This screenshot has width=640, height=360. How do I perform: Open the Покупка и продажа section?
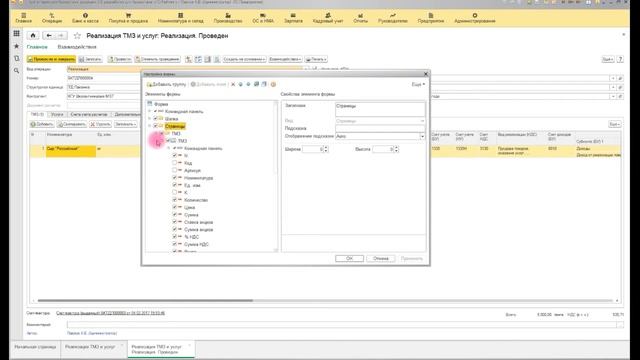pos(128,18)
